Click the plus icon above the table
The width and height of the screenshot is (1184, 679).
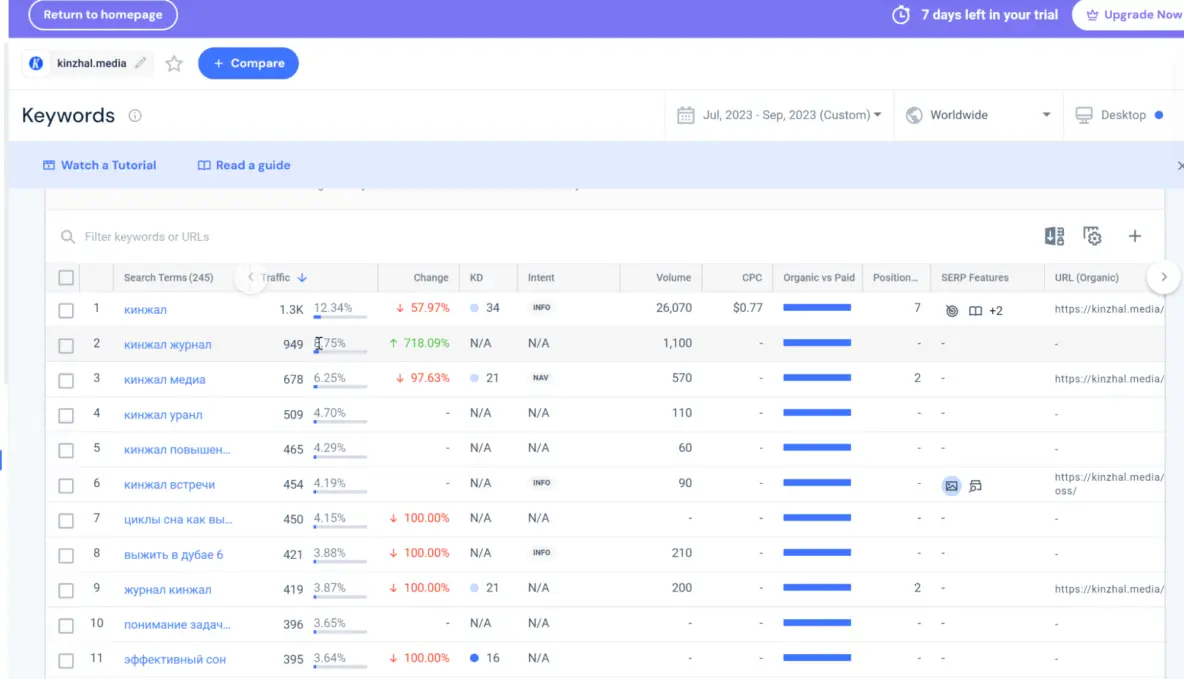pyautogui.click(x=1135, y=236)
